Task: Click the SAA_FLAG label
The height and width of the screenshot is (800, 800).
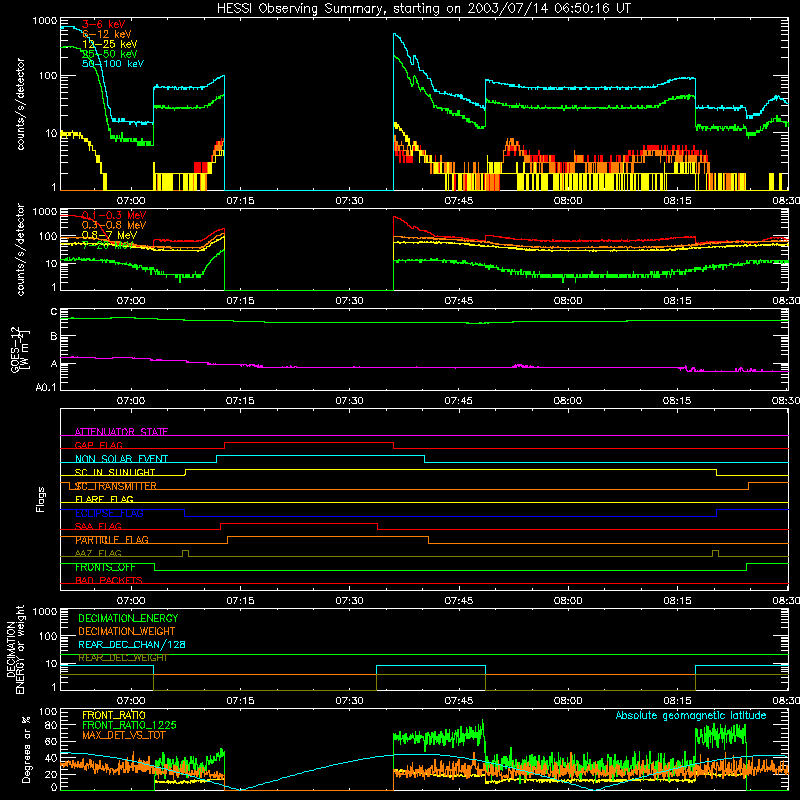Action: tap(98, 527)
